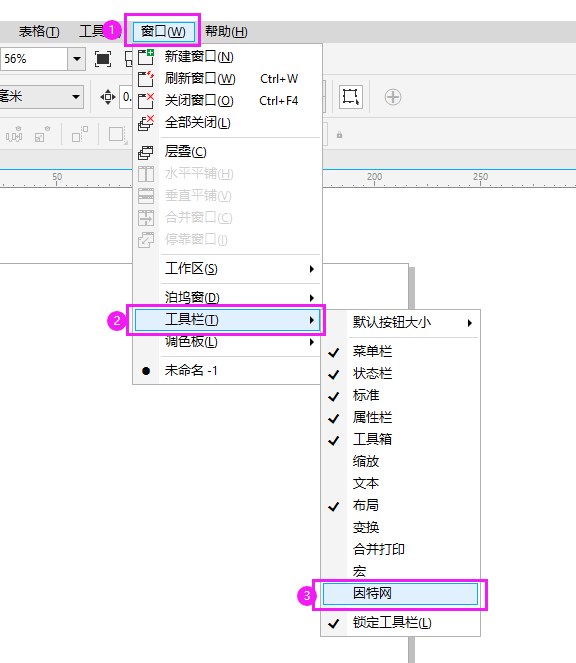The image size is (576, 663).
Task: Expand the 调色板(L) submenu
Action: 228,342
